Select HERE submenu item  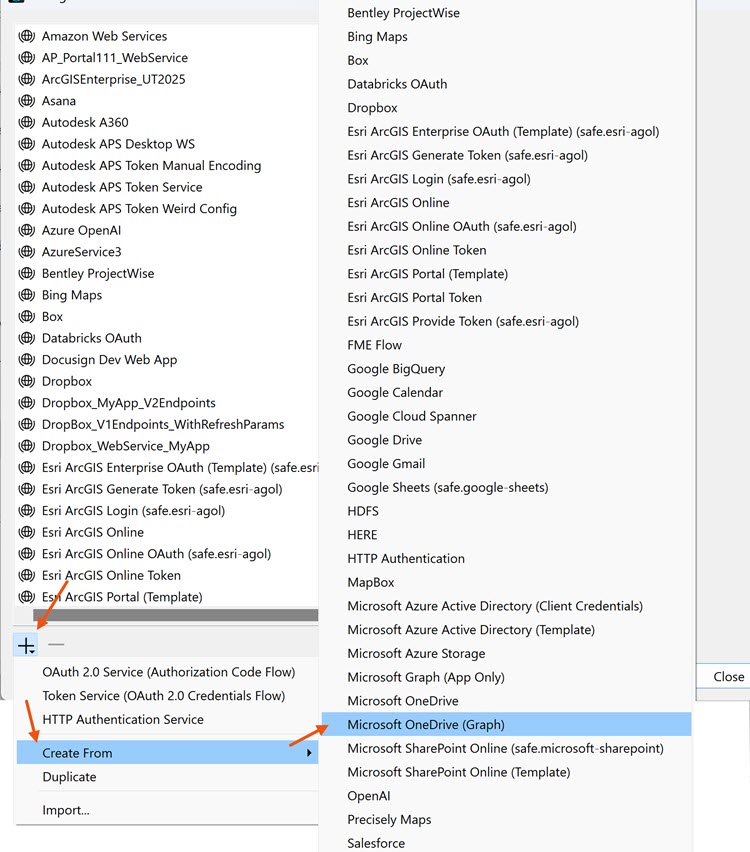pyautogui.click(x=362, y=535)
